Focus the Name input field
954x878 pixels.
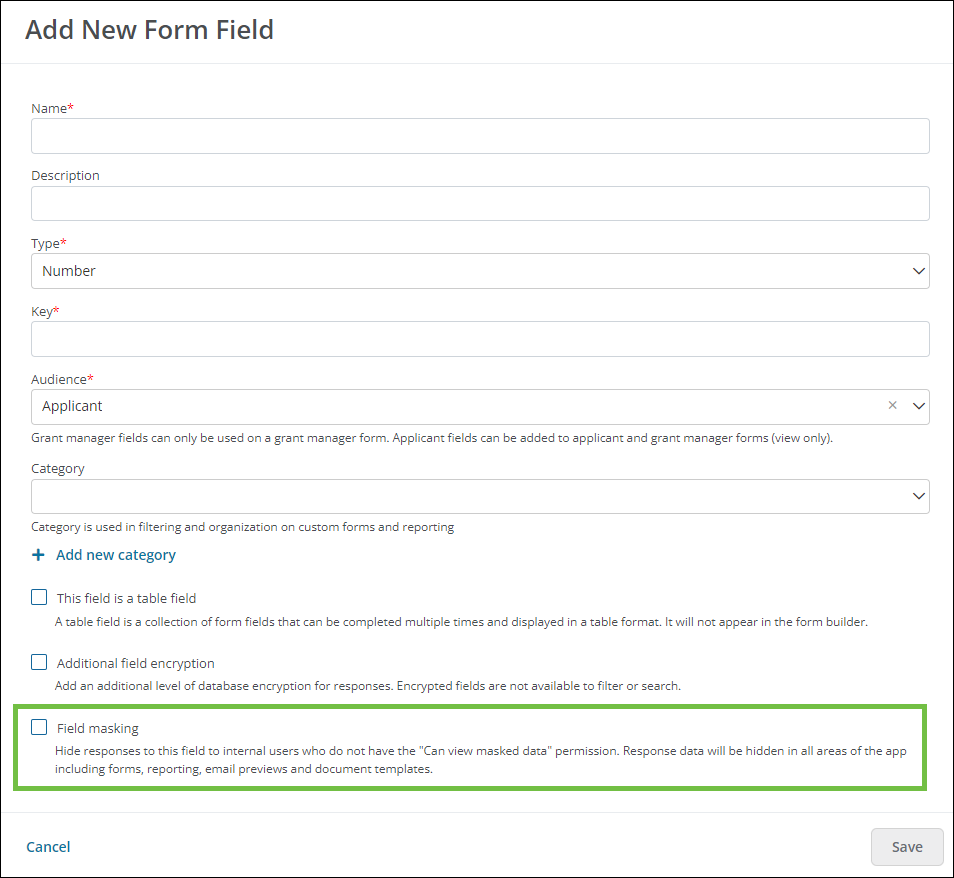click(480, 136)
